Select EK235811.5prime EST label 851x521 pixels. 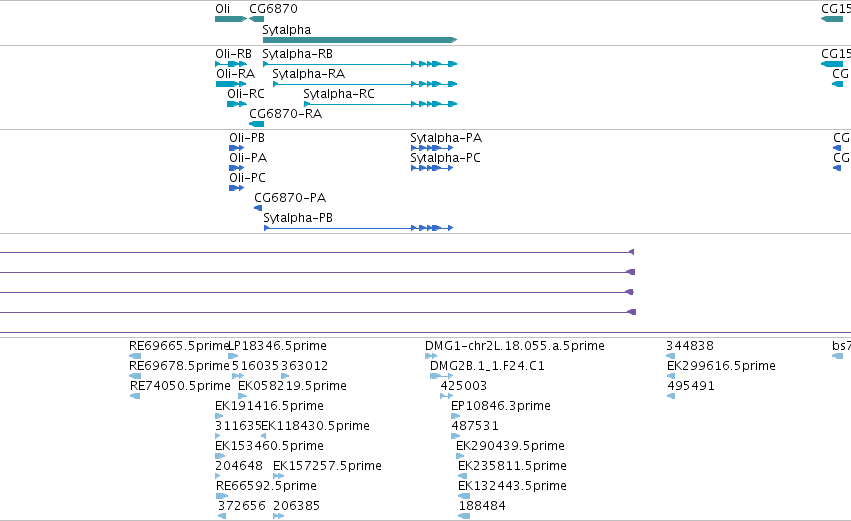tap(512, 467)
